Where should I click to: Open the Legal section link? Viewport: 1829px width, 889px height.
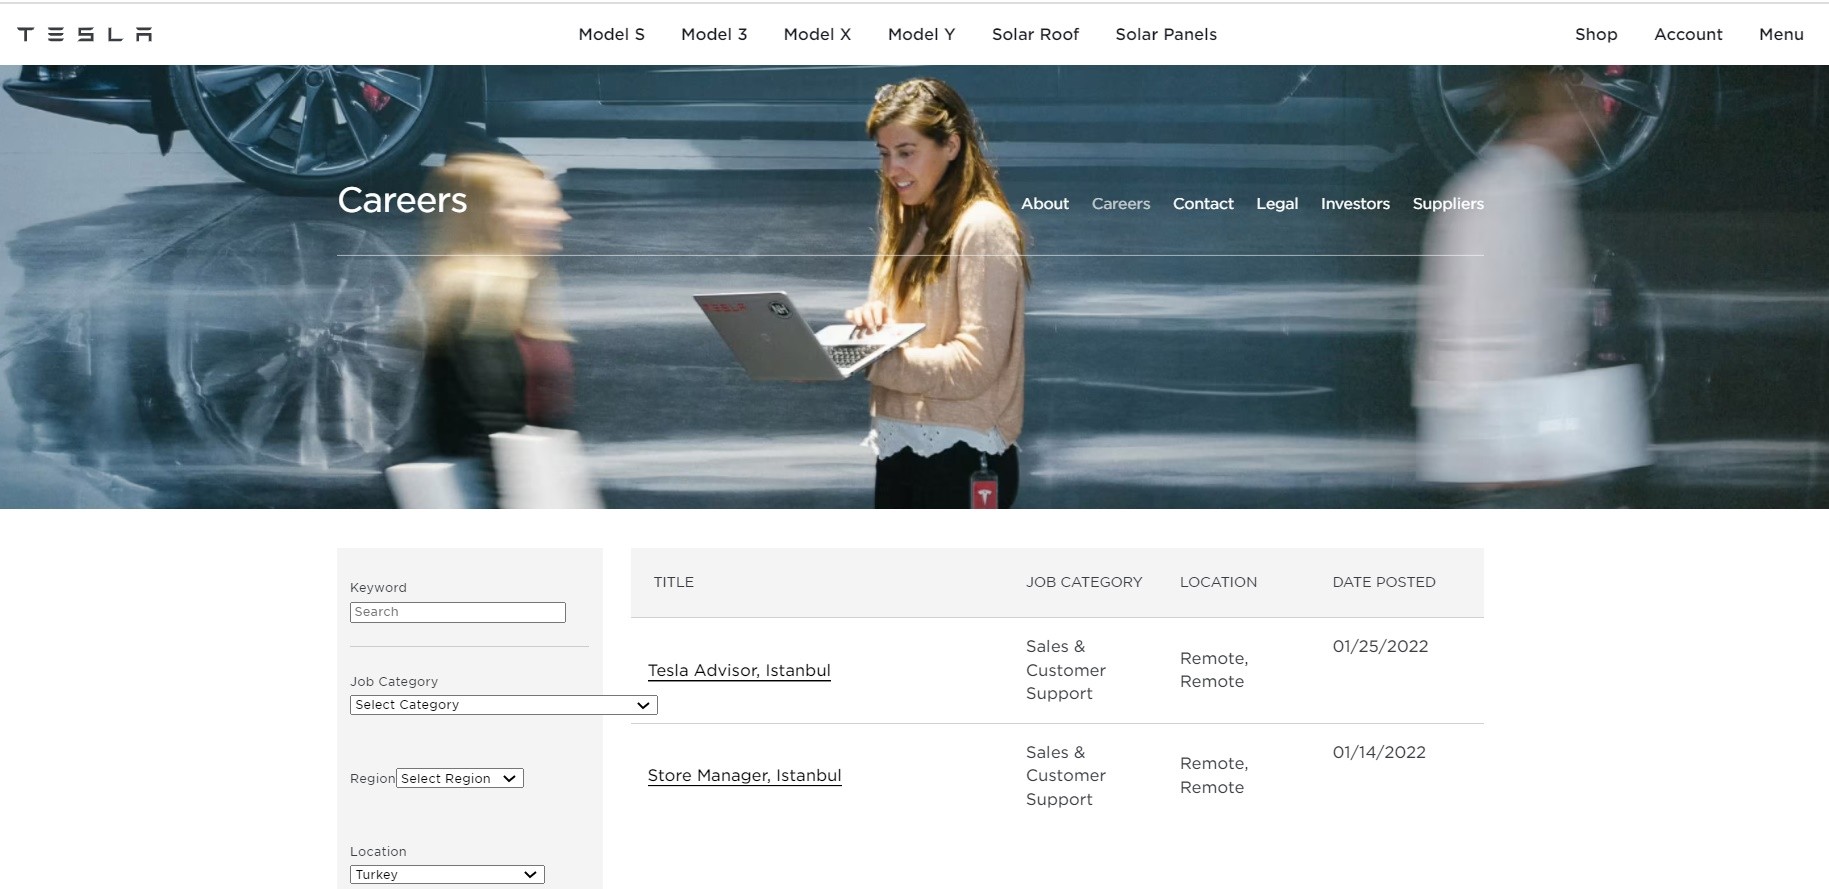[1277, 204]
